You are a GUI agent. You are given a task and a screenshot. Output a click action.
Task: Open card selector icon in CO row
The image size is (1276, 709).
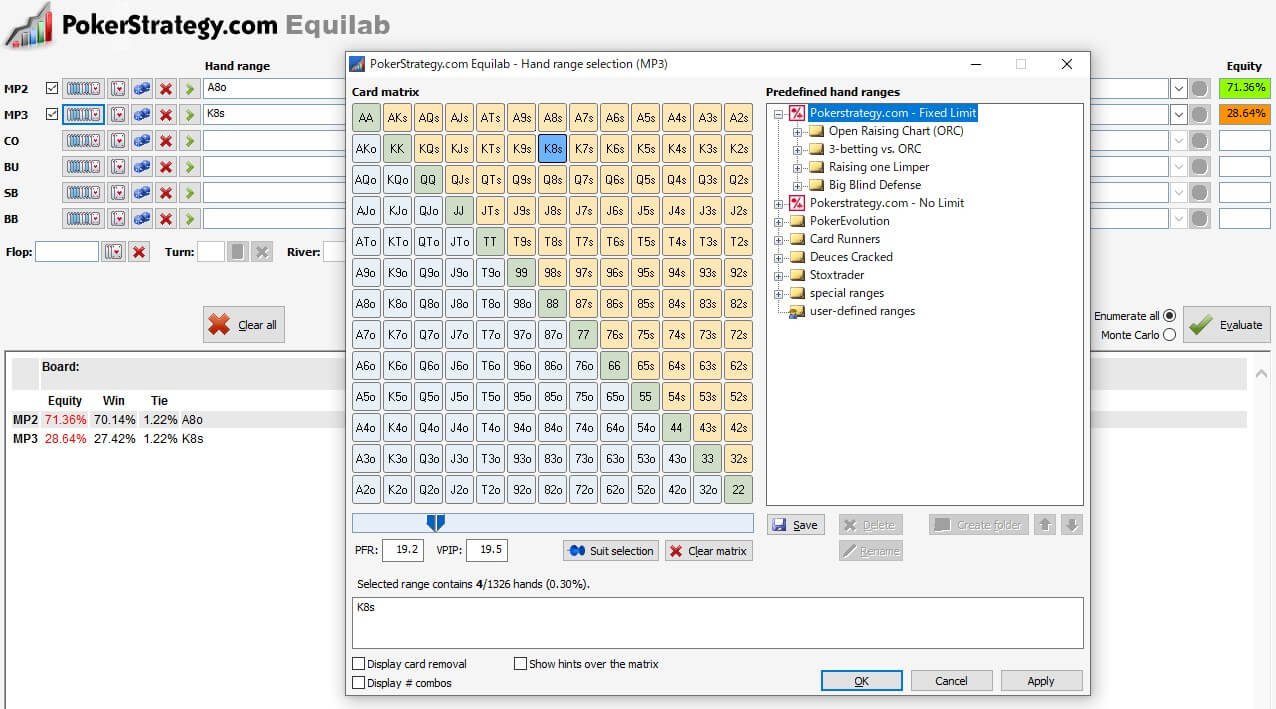(x=118, y=141)
